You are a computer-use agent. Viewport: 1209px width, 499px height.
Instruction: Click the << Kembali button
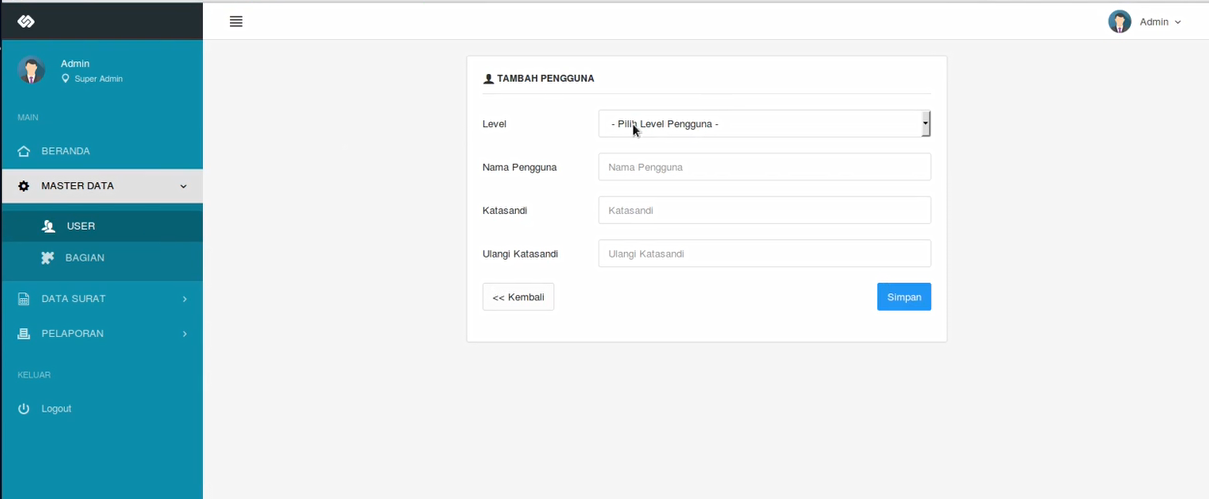click(x=518, y=297)
